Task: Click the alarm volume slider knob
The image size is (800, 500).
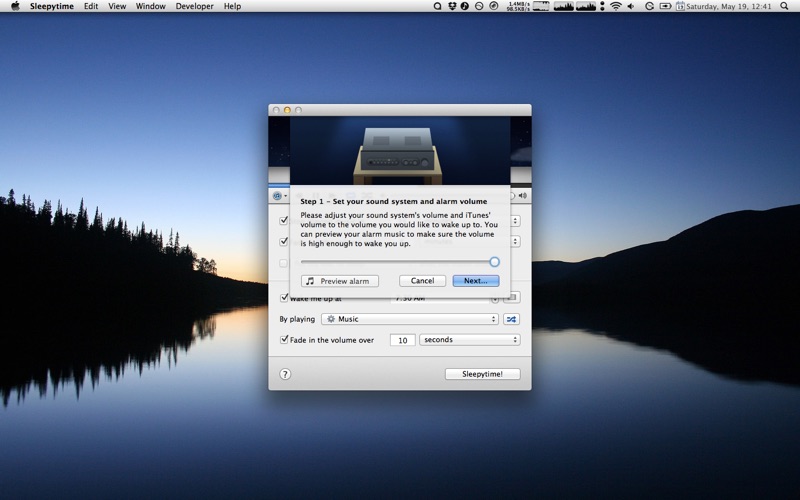Action: click(494, 262)
